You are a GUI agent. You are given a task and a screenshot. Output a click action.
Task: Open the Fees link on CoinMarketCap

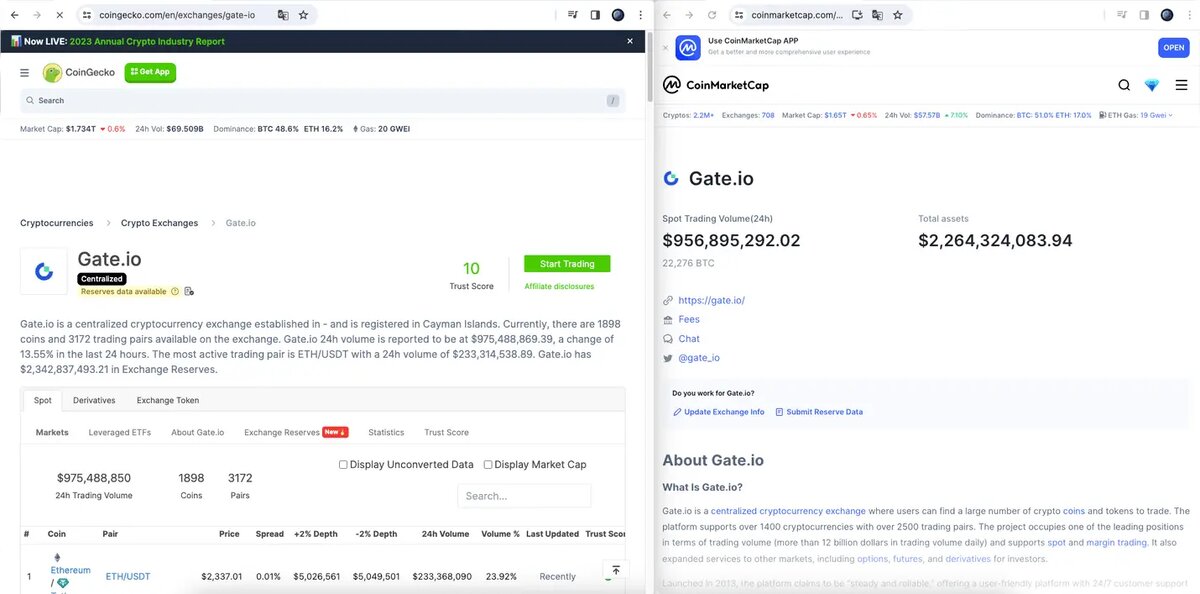pos(689,319)
